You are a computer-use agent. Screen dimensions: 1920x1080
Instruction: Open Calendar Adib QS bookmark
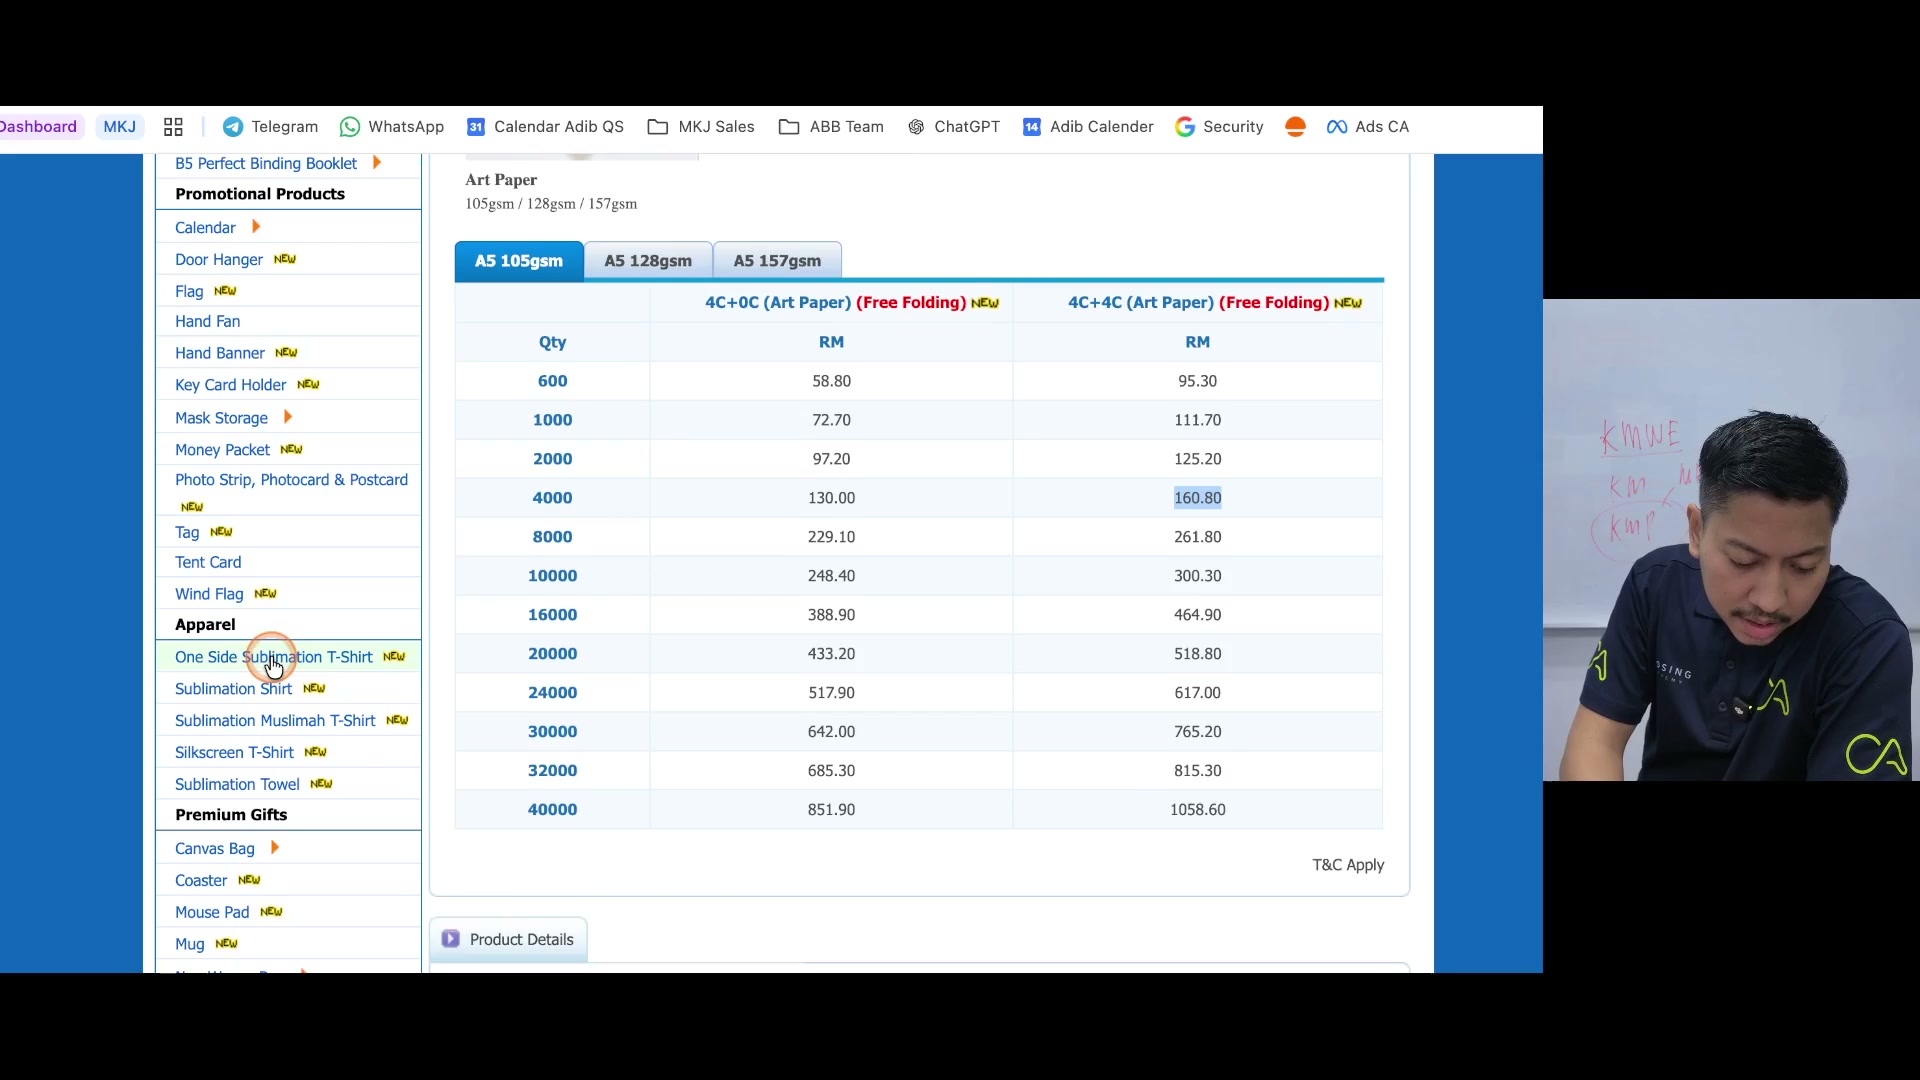545,127
